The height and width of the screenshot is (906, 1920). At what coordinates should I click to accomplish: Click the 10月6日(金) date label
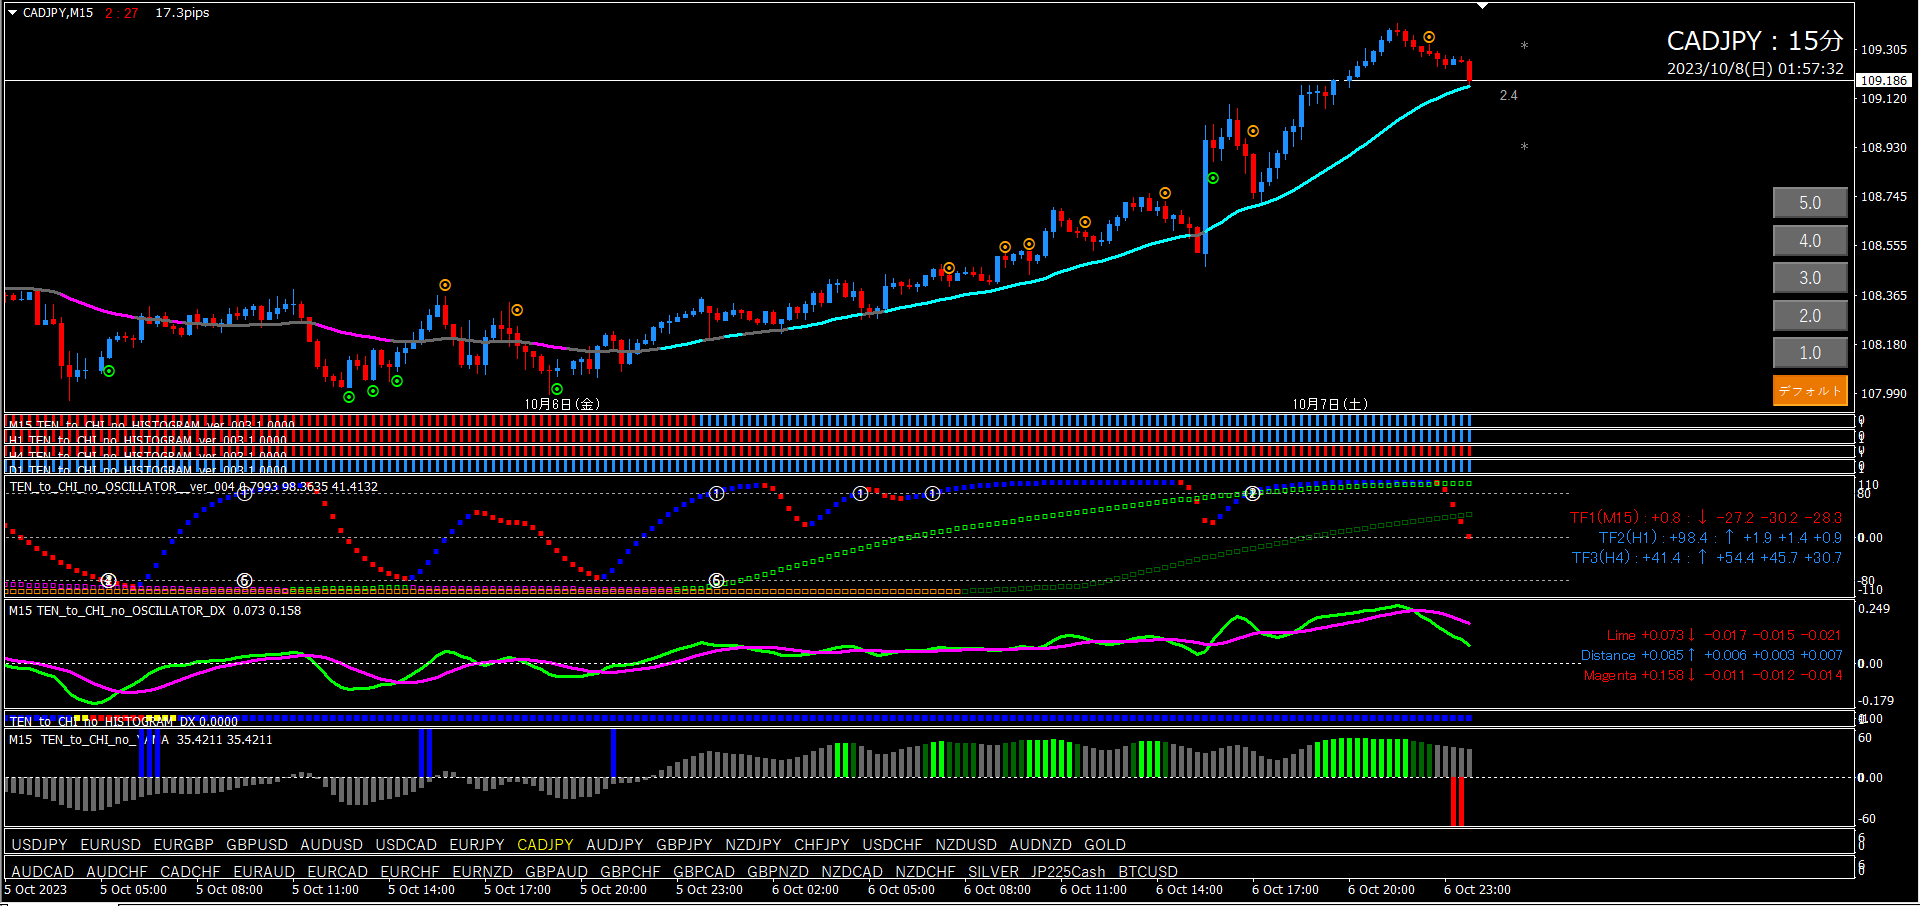click(562, 404)
